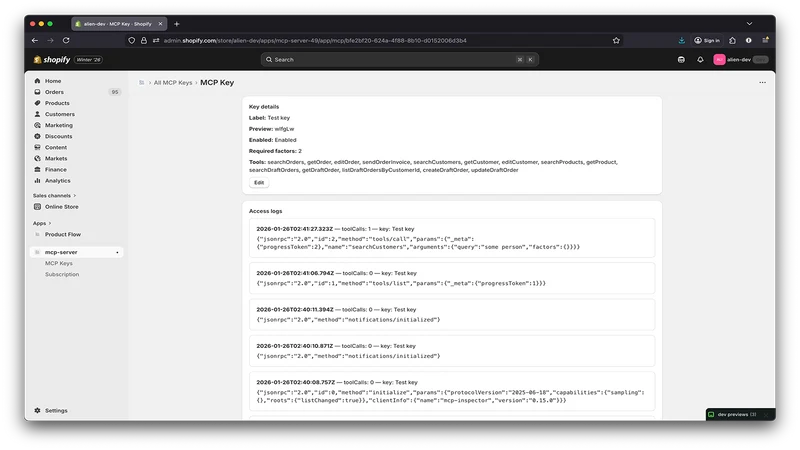Open the Customers page

(x=59, y=114)
